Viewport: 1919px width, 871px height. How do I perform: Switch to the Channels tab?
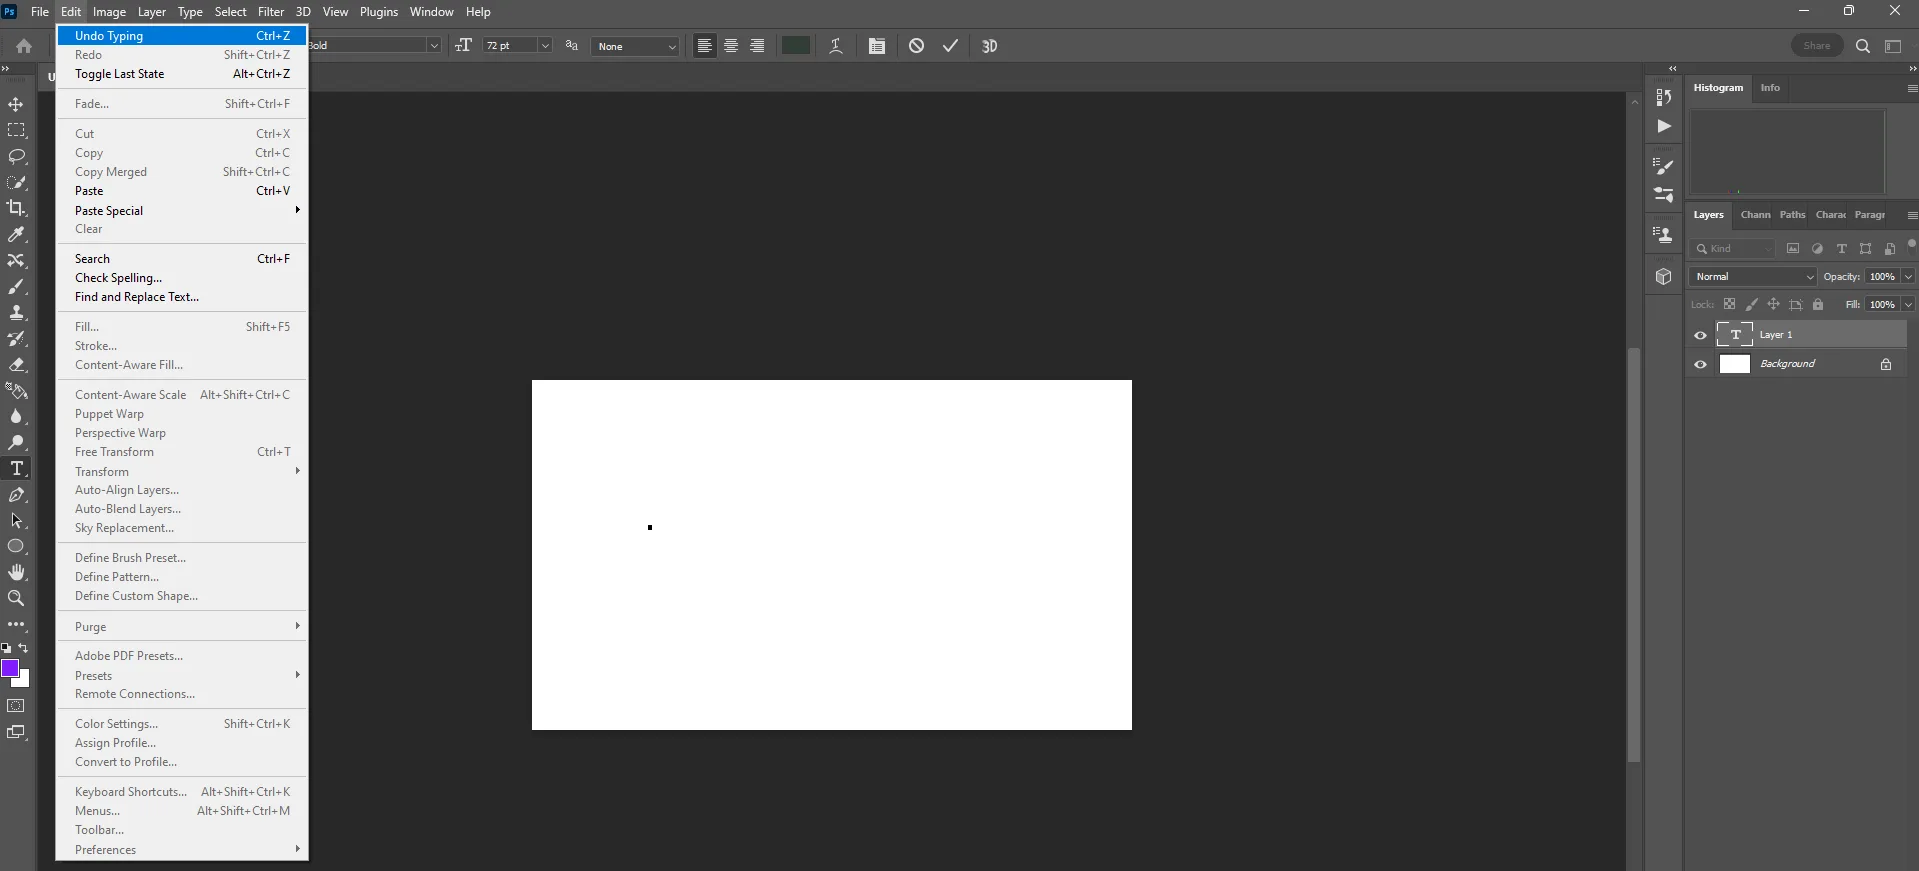[x=1755, y=215]
